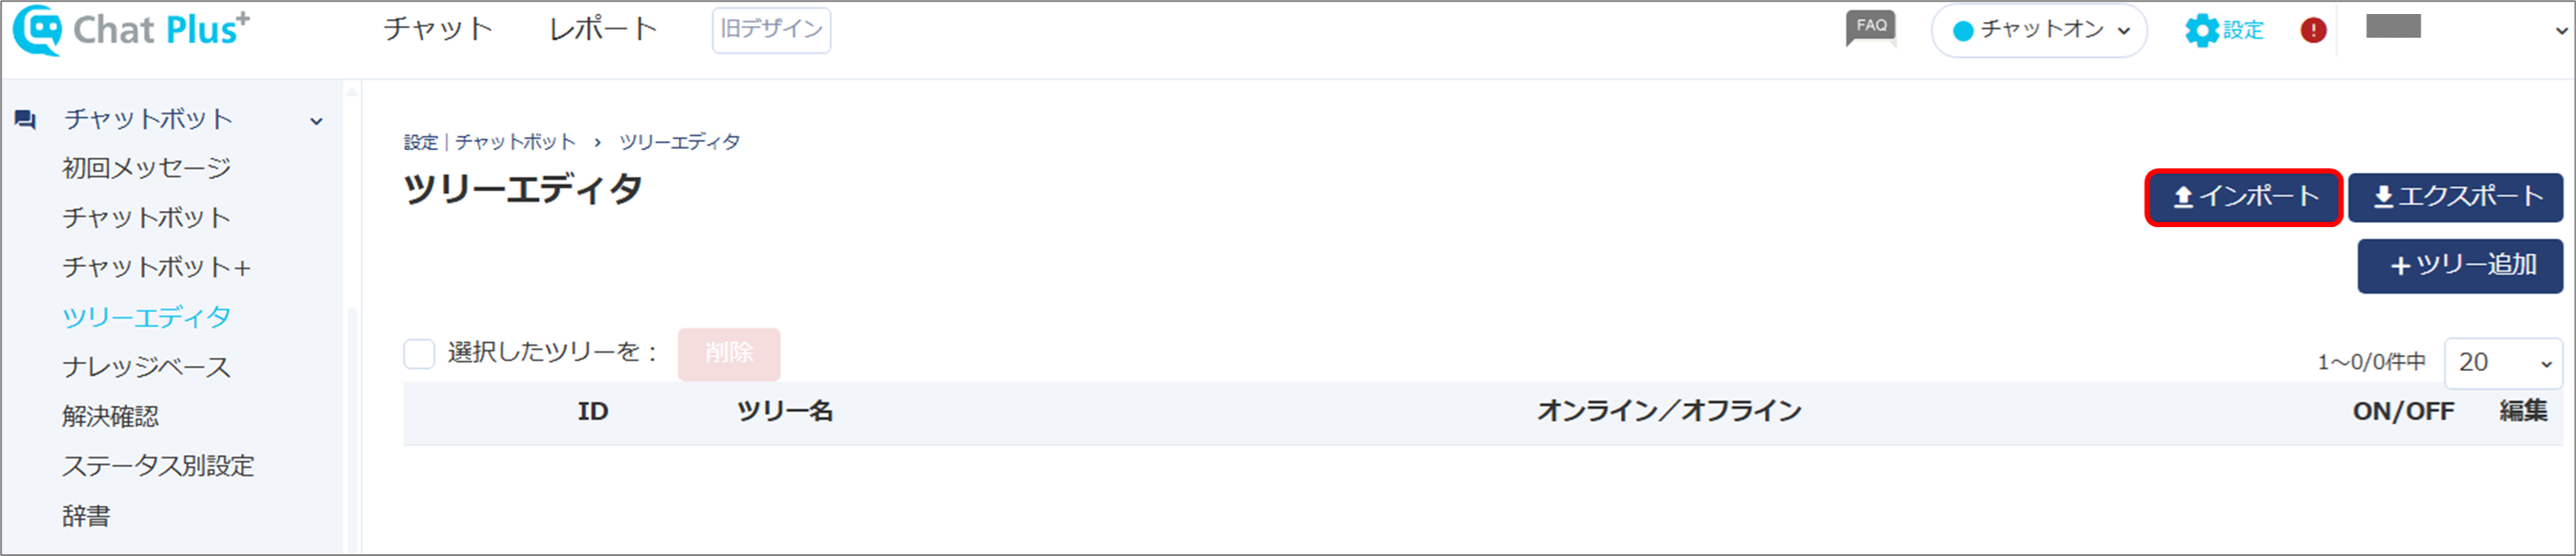Viewport: 2576px width, 556px height.
Task: Open ナレッジベース in the sidebar
Action: pyautogui.click(x=146, y=367)
